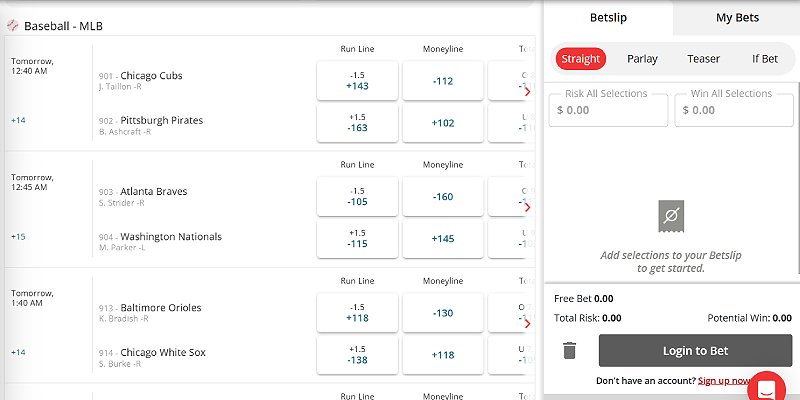The image size is (800, 400).
Task: Pick Baltimore Orioles run line -1.5 +118
Action: click(x=357, y=313)
